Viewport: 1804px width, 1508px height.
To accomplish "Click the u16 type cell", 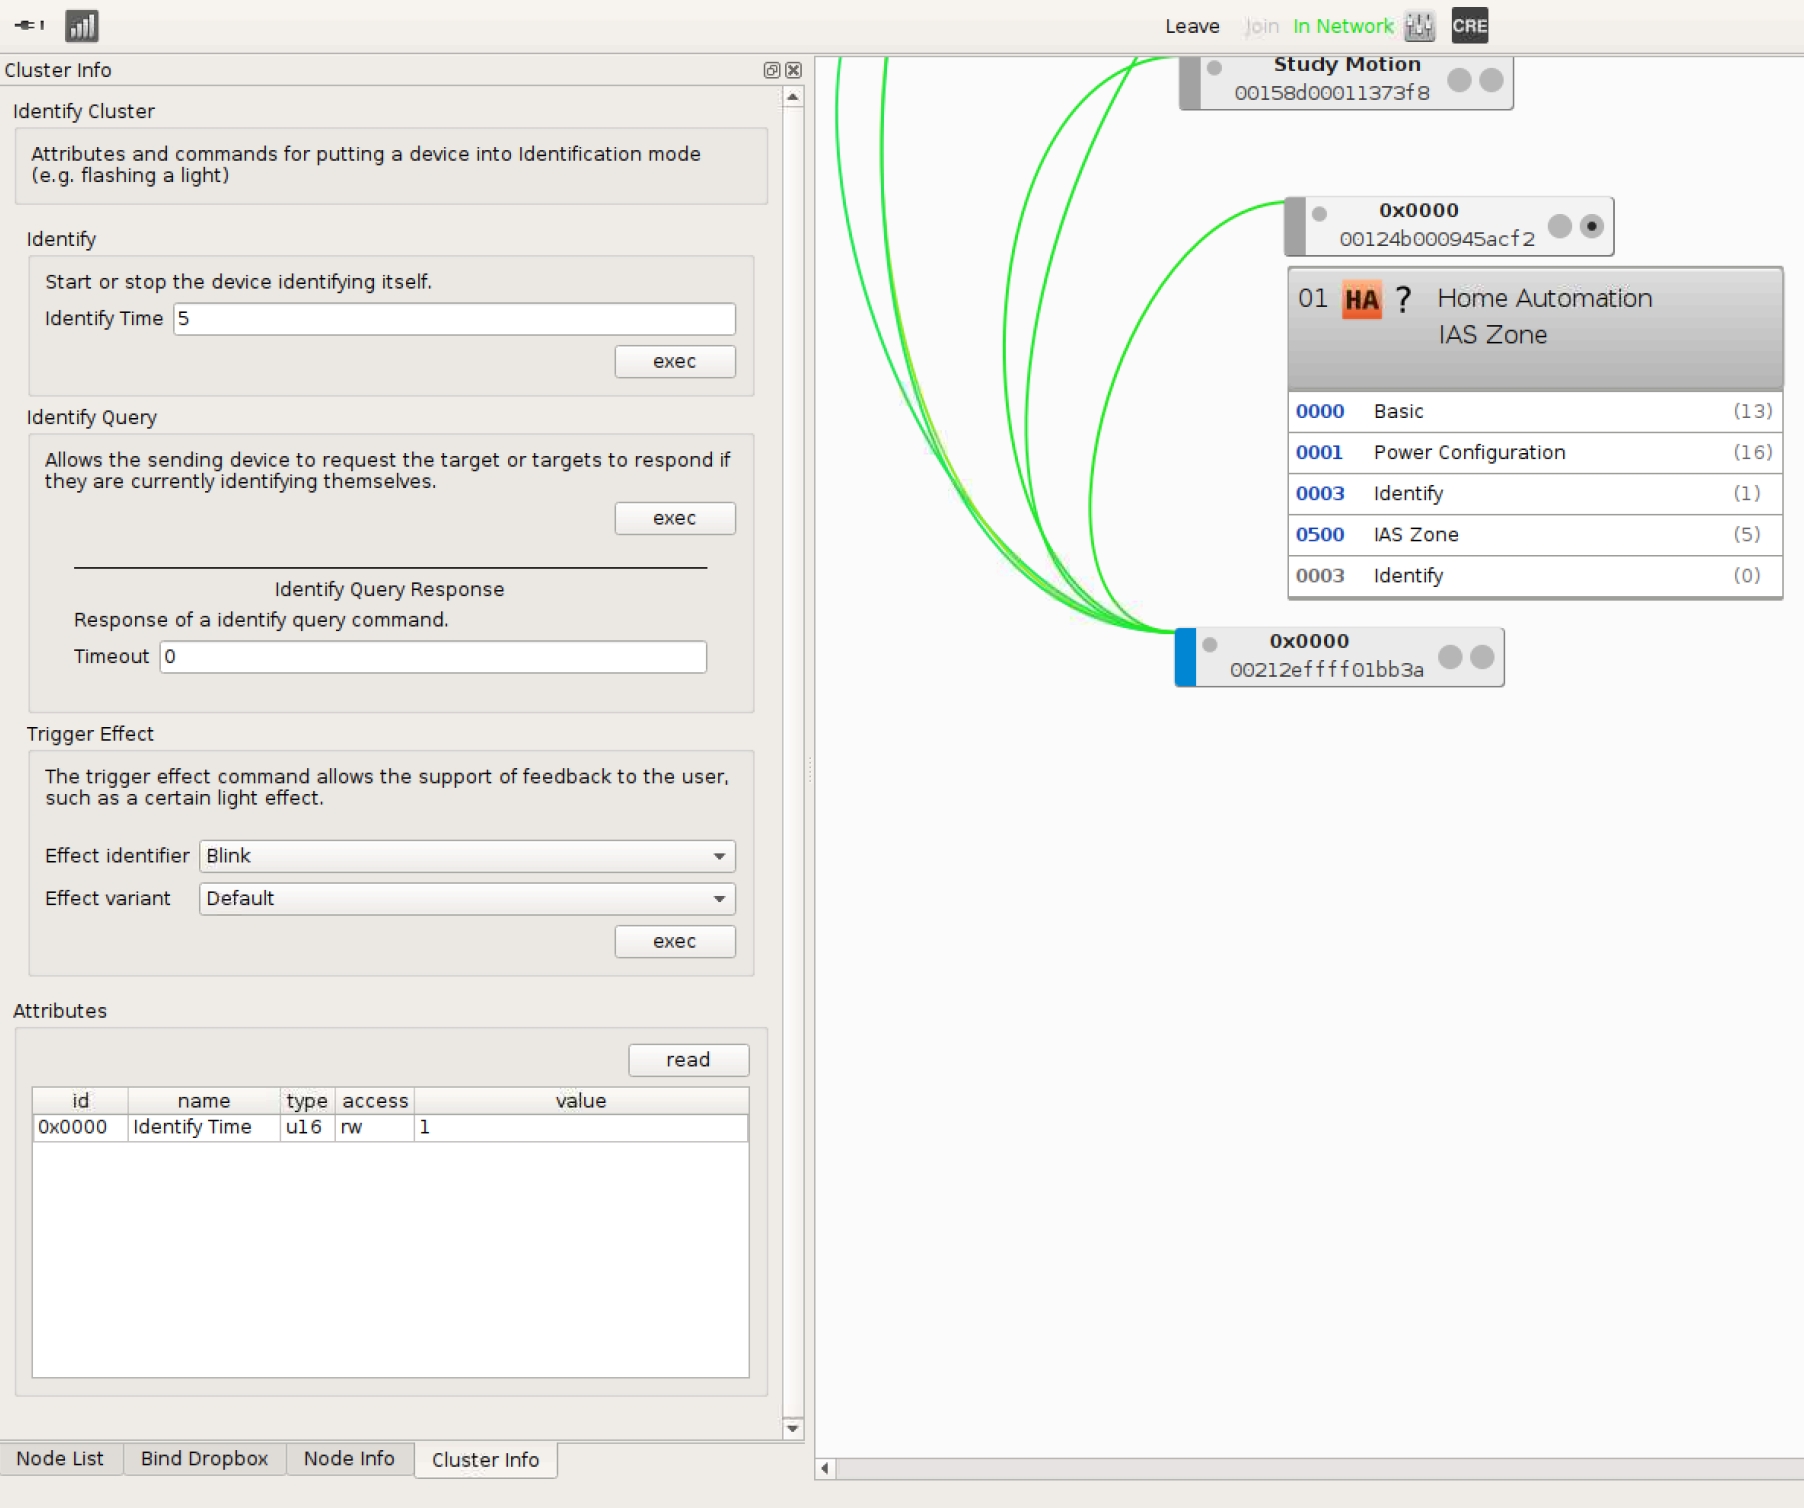I will click(307, 1127).
